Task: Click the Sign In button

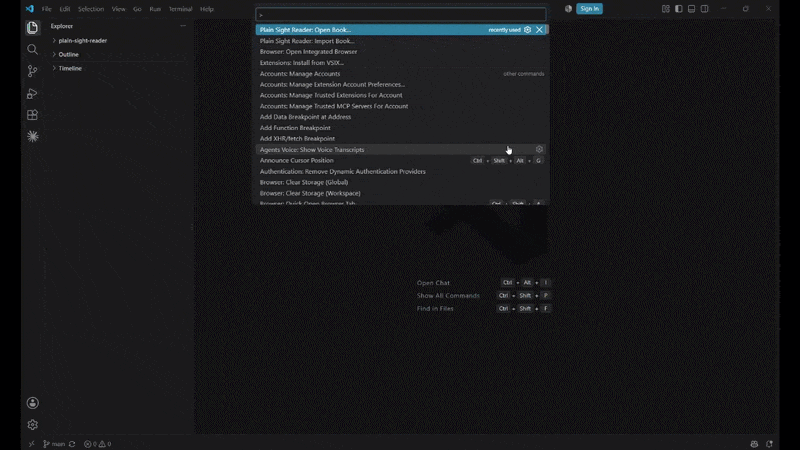Action: point(589,9)
